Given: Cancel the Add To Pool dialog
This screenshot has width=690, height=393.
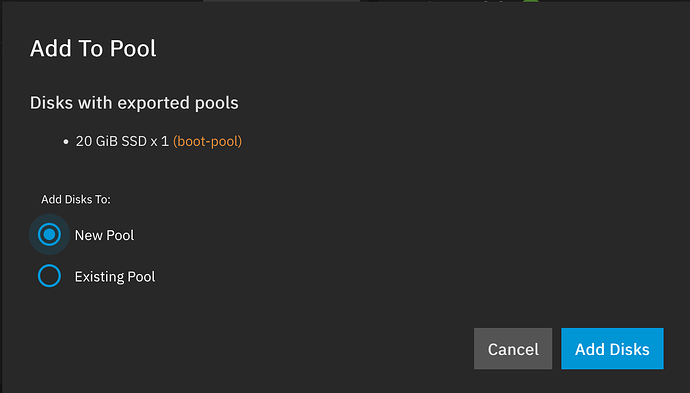Looking at the screenshot, I should [x=513, y=349].
